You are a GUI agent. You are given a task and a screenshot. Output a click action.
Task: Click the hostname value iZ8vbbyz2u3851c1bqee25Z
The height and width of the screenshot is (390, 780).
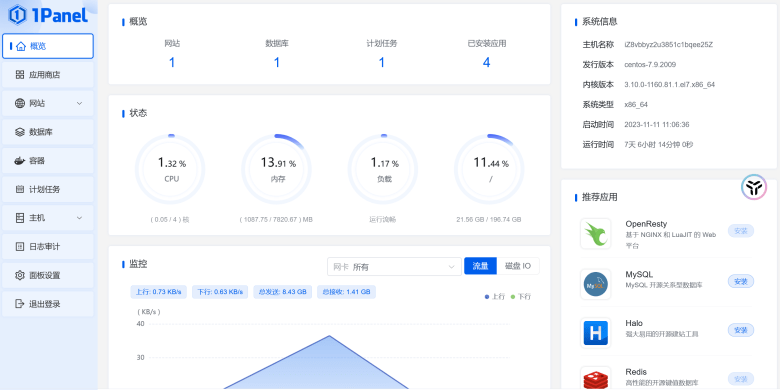(x=669, y=44)
